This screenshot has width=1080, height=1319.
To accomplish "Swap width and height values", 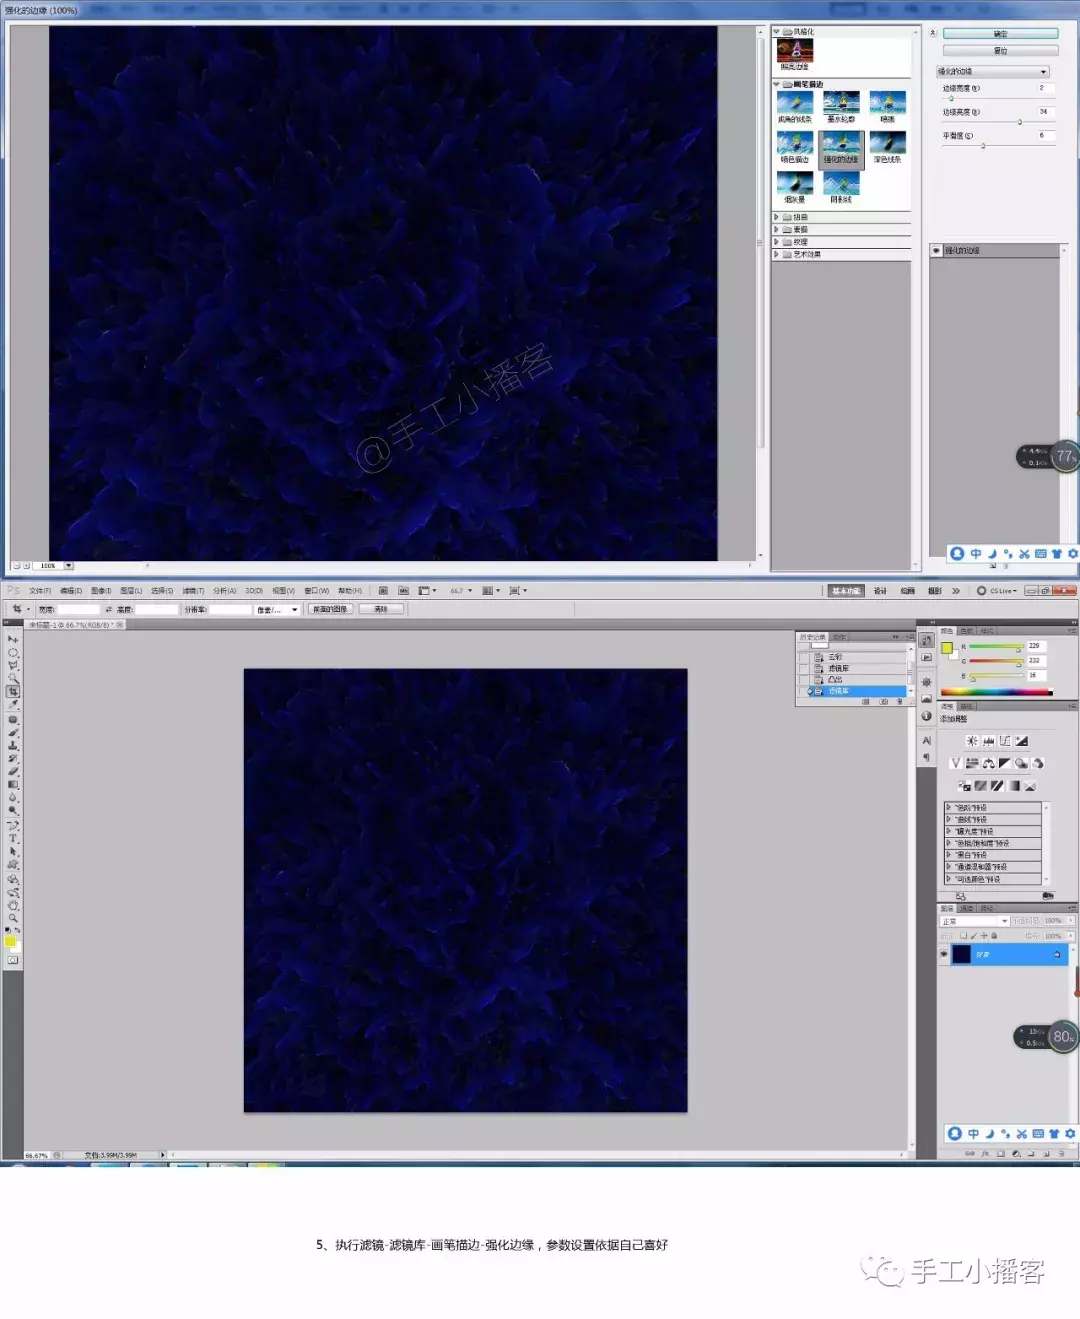I will point(108,609).
